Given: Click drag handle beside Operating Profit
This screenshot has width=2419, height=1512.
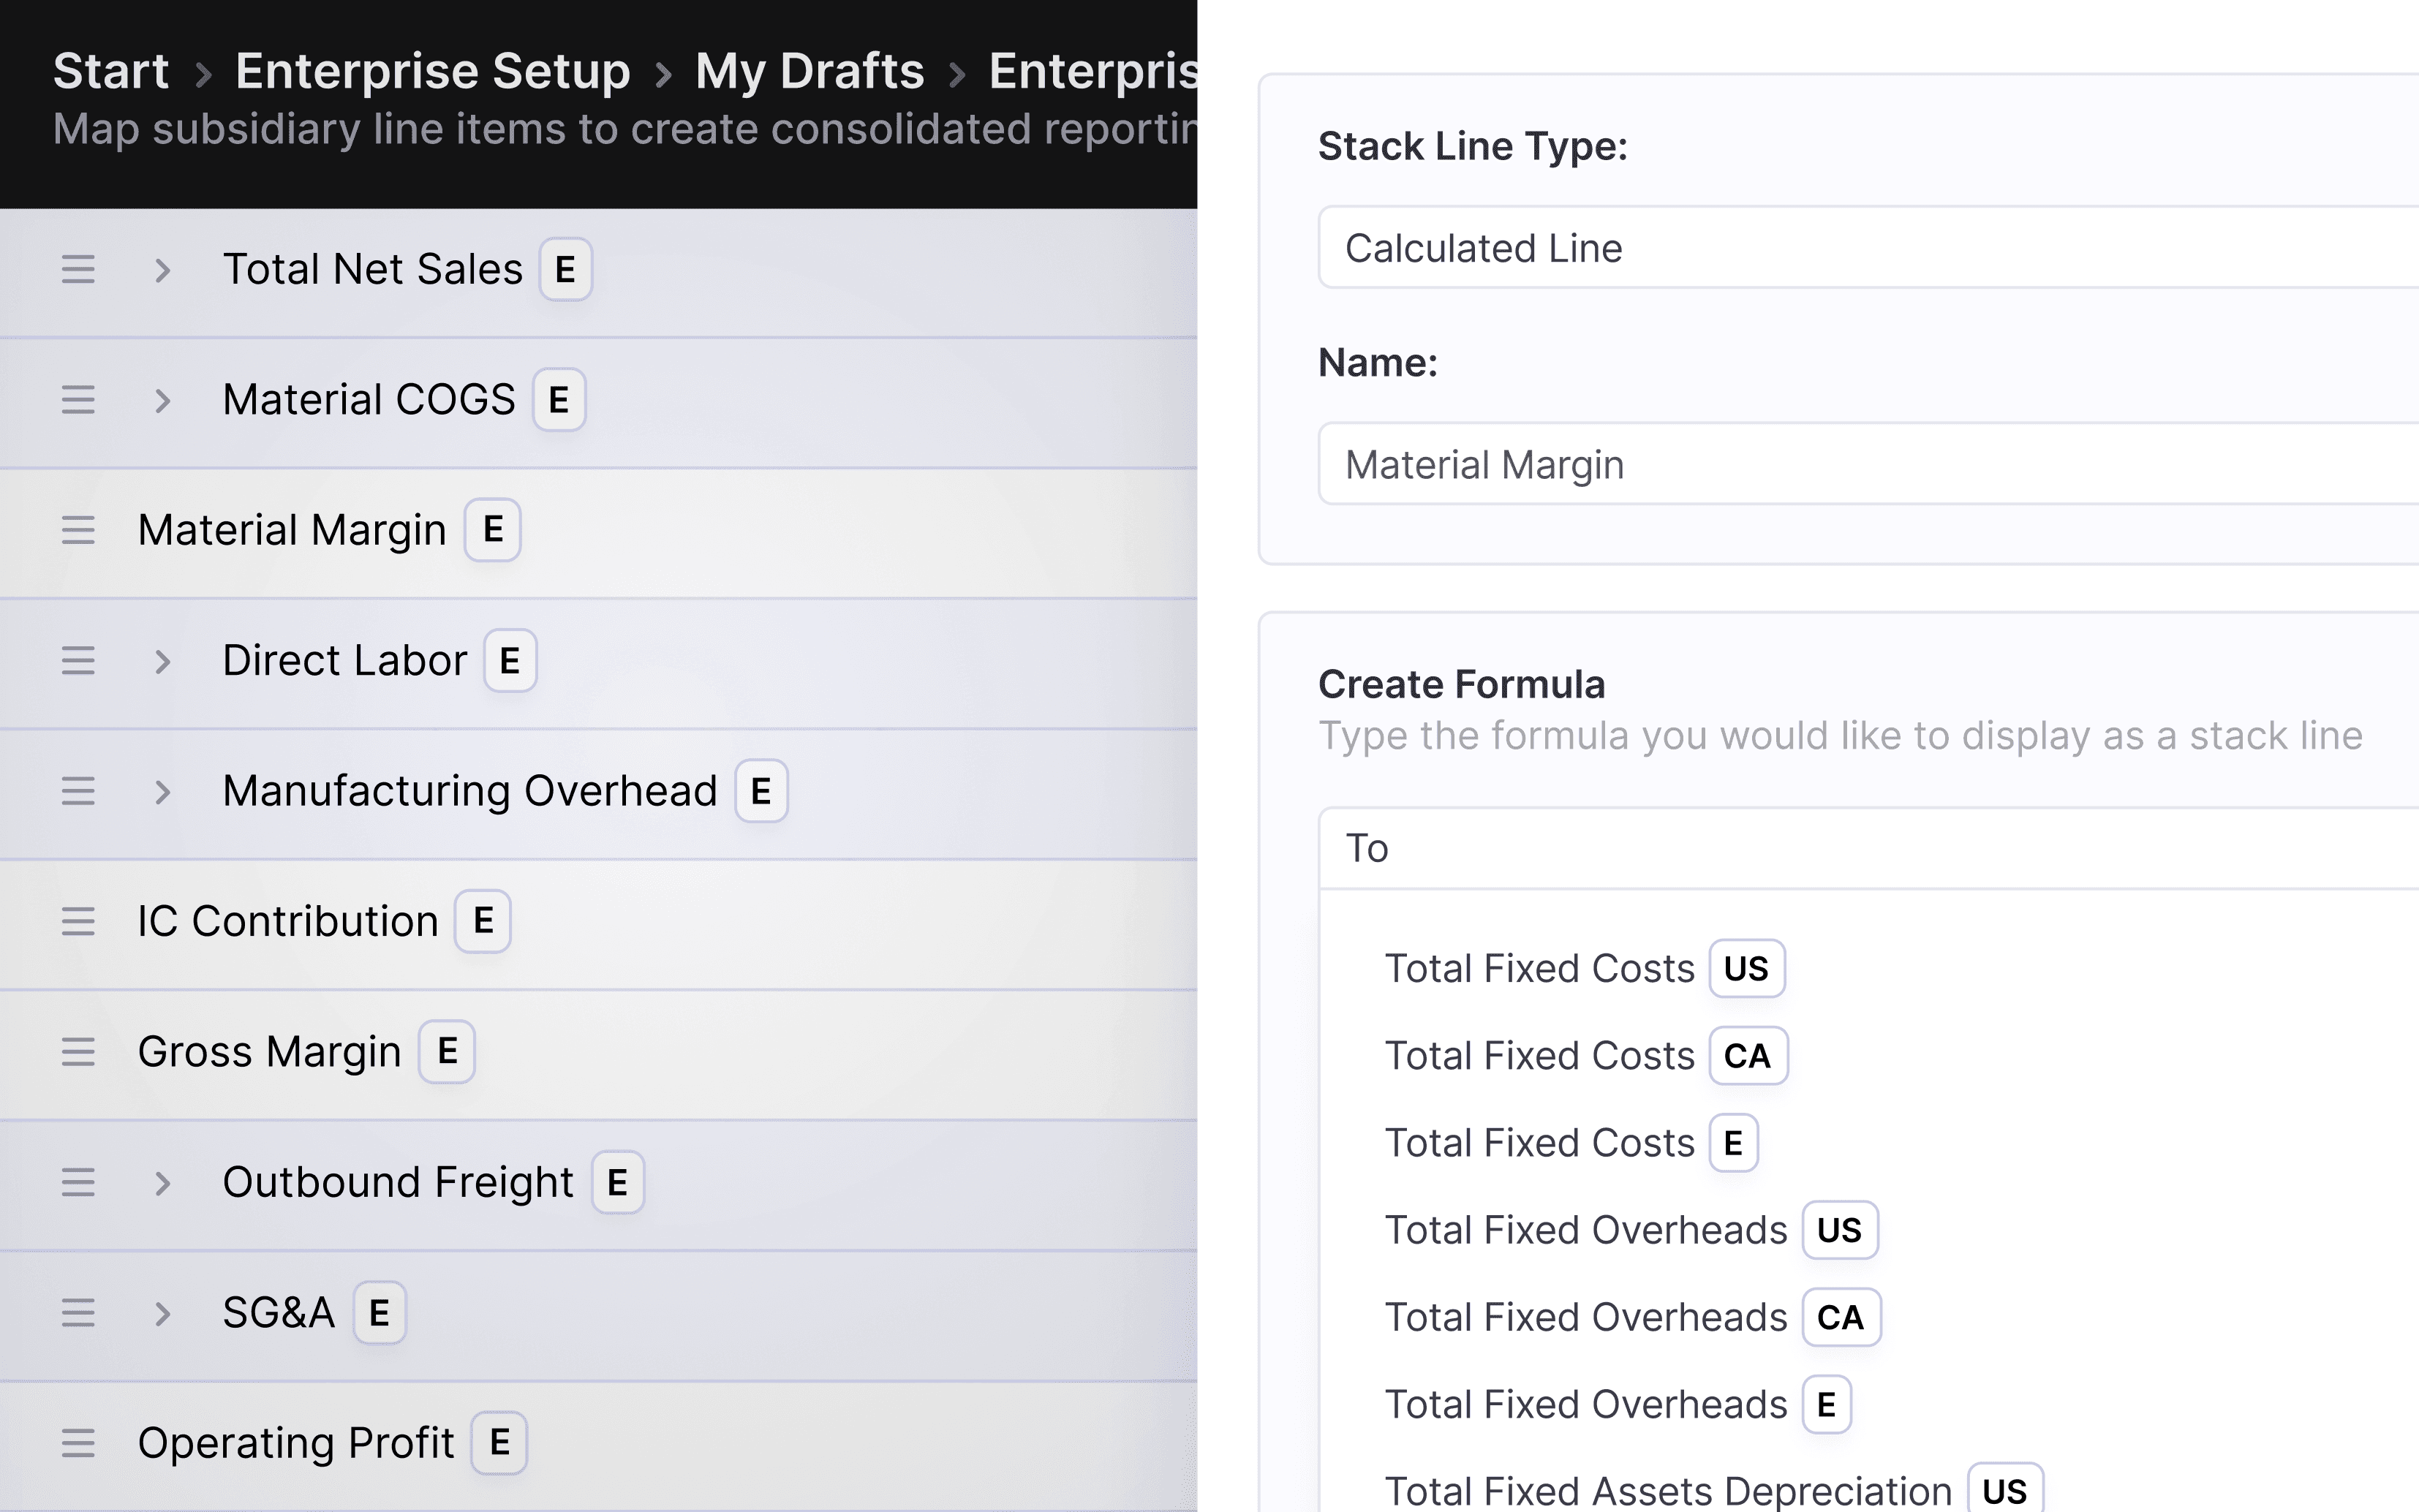Looking at the screenshot, I should click(x=78, y=1443).
